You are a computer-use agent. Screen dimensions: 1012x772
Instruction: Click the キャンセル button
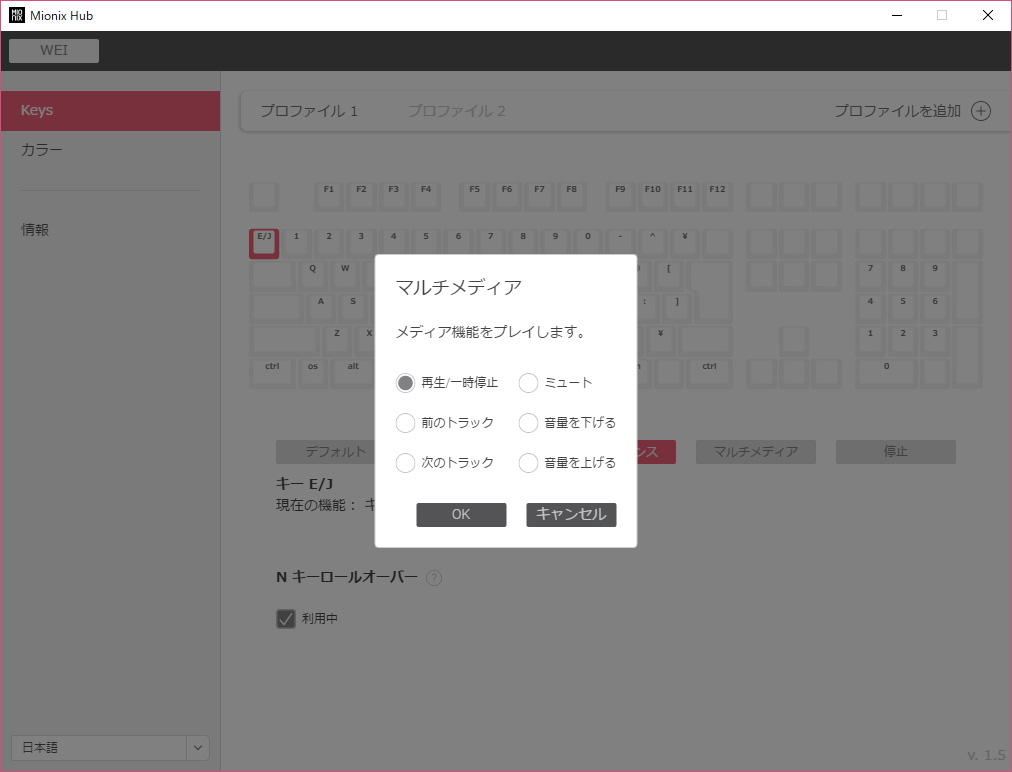click(571, 515)
